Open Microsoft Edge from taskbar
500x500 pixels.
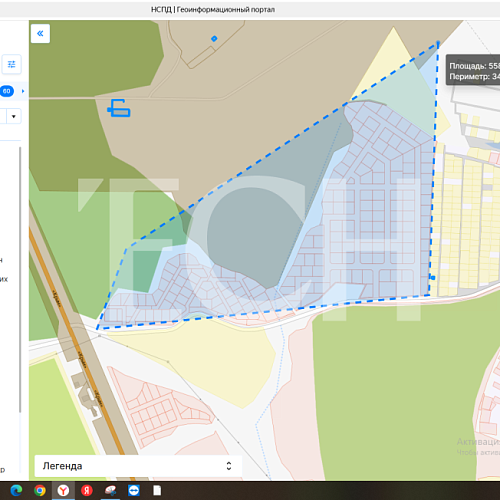coord(16,490)
